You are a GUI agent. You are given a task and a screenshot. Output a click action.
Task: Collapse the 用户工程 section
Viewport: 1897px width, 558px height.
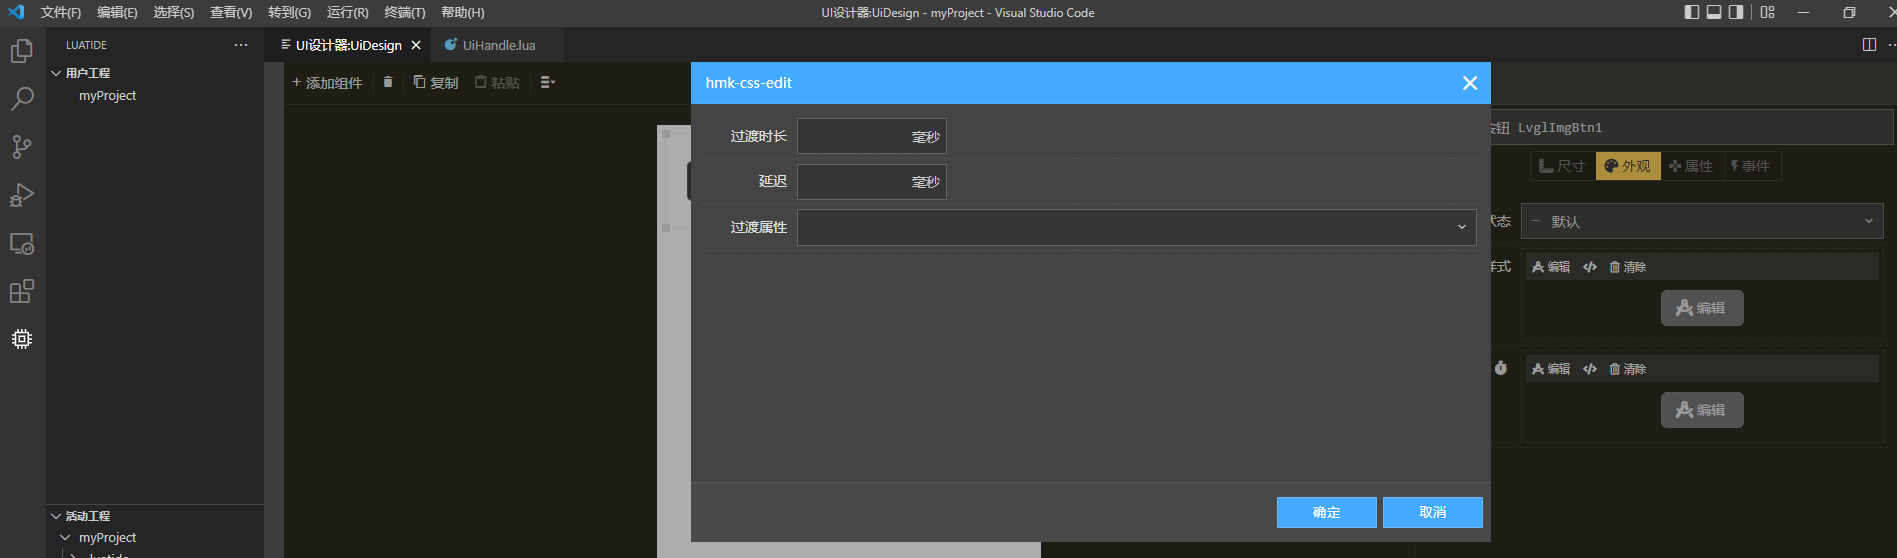87,73
